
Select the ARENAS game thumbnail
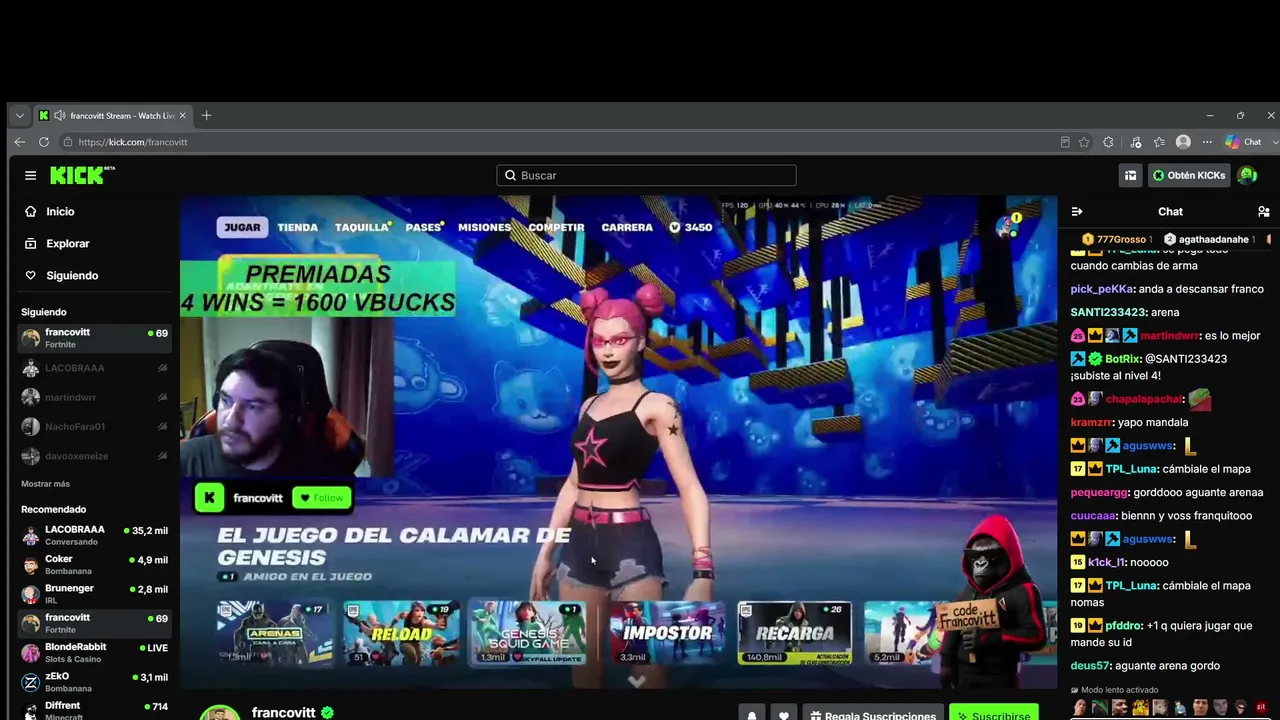pos(273,633)
